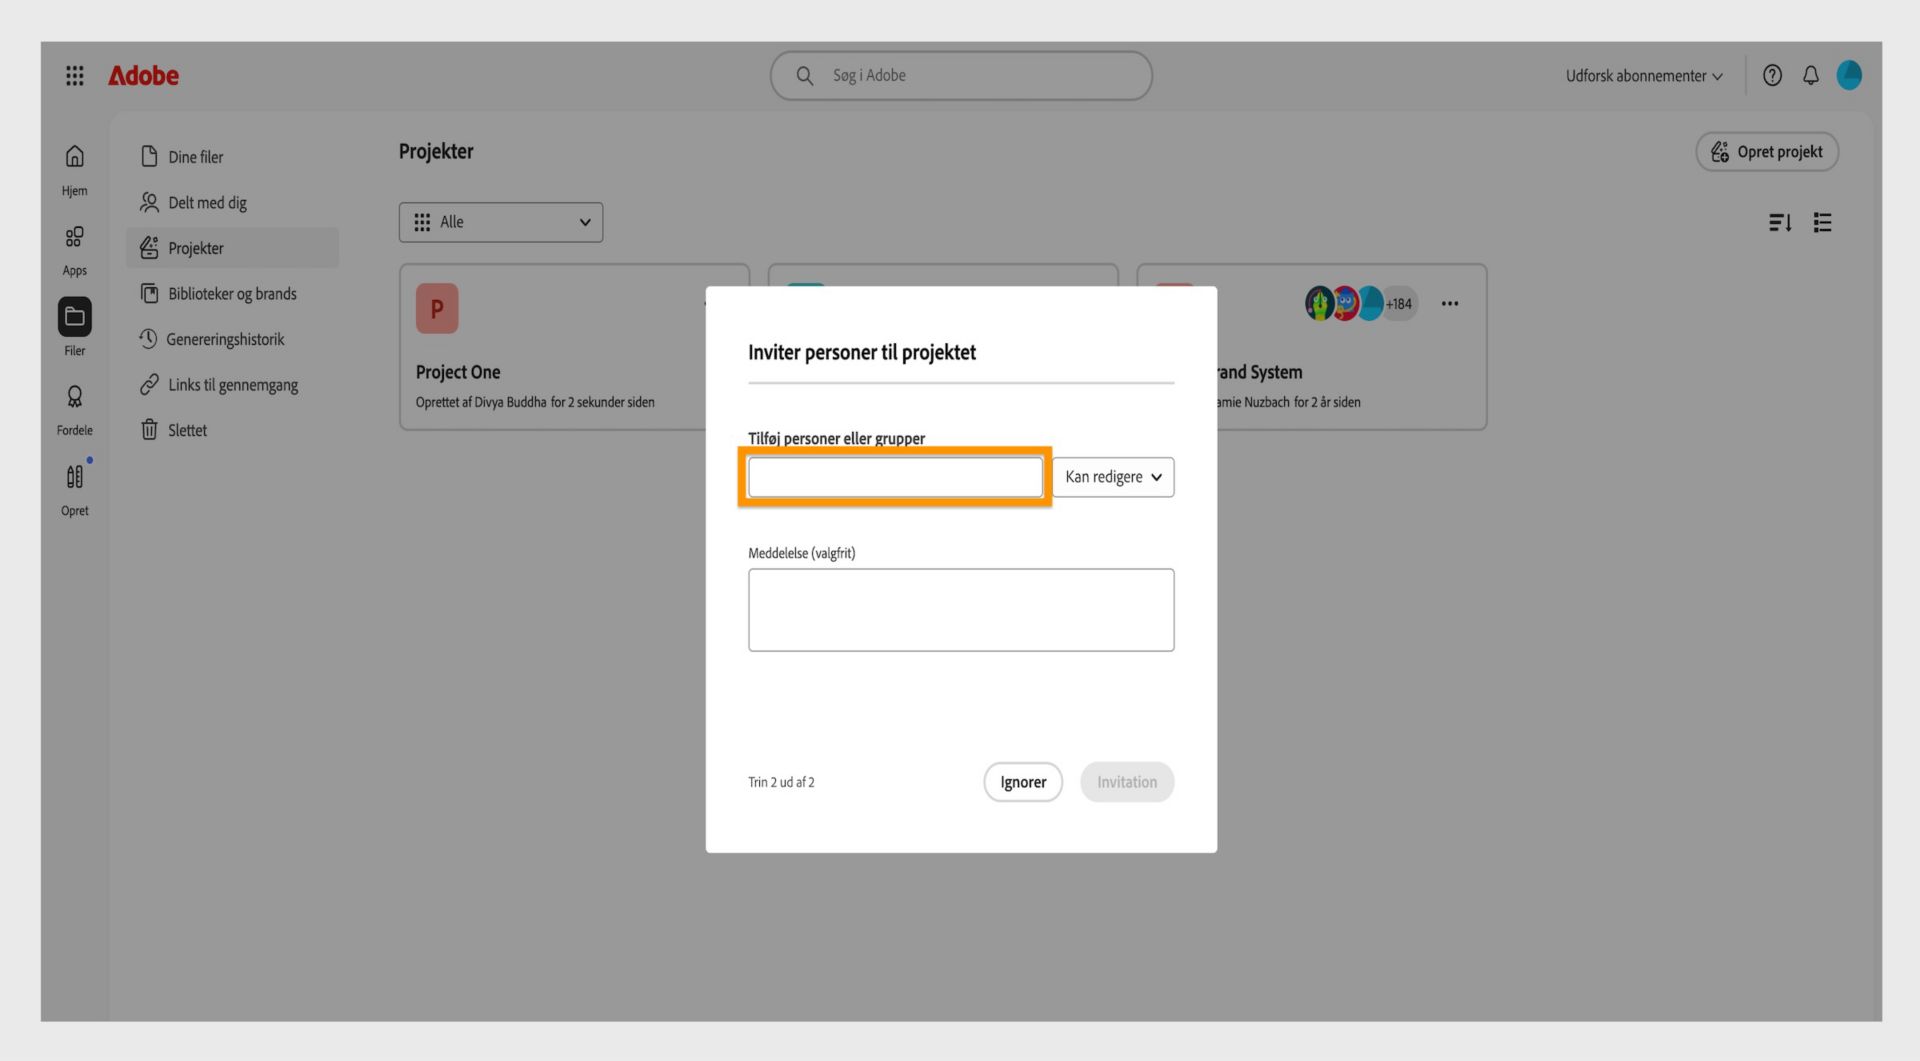Click the Trin 2 ud af 2 text
Image resolution: width=1920 pixels, height=1061 pixels.
(781, 782)
